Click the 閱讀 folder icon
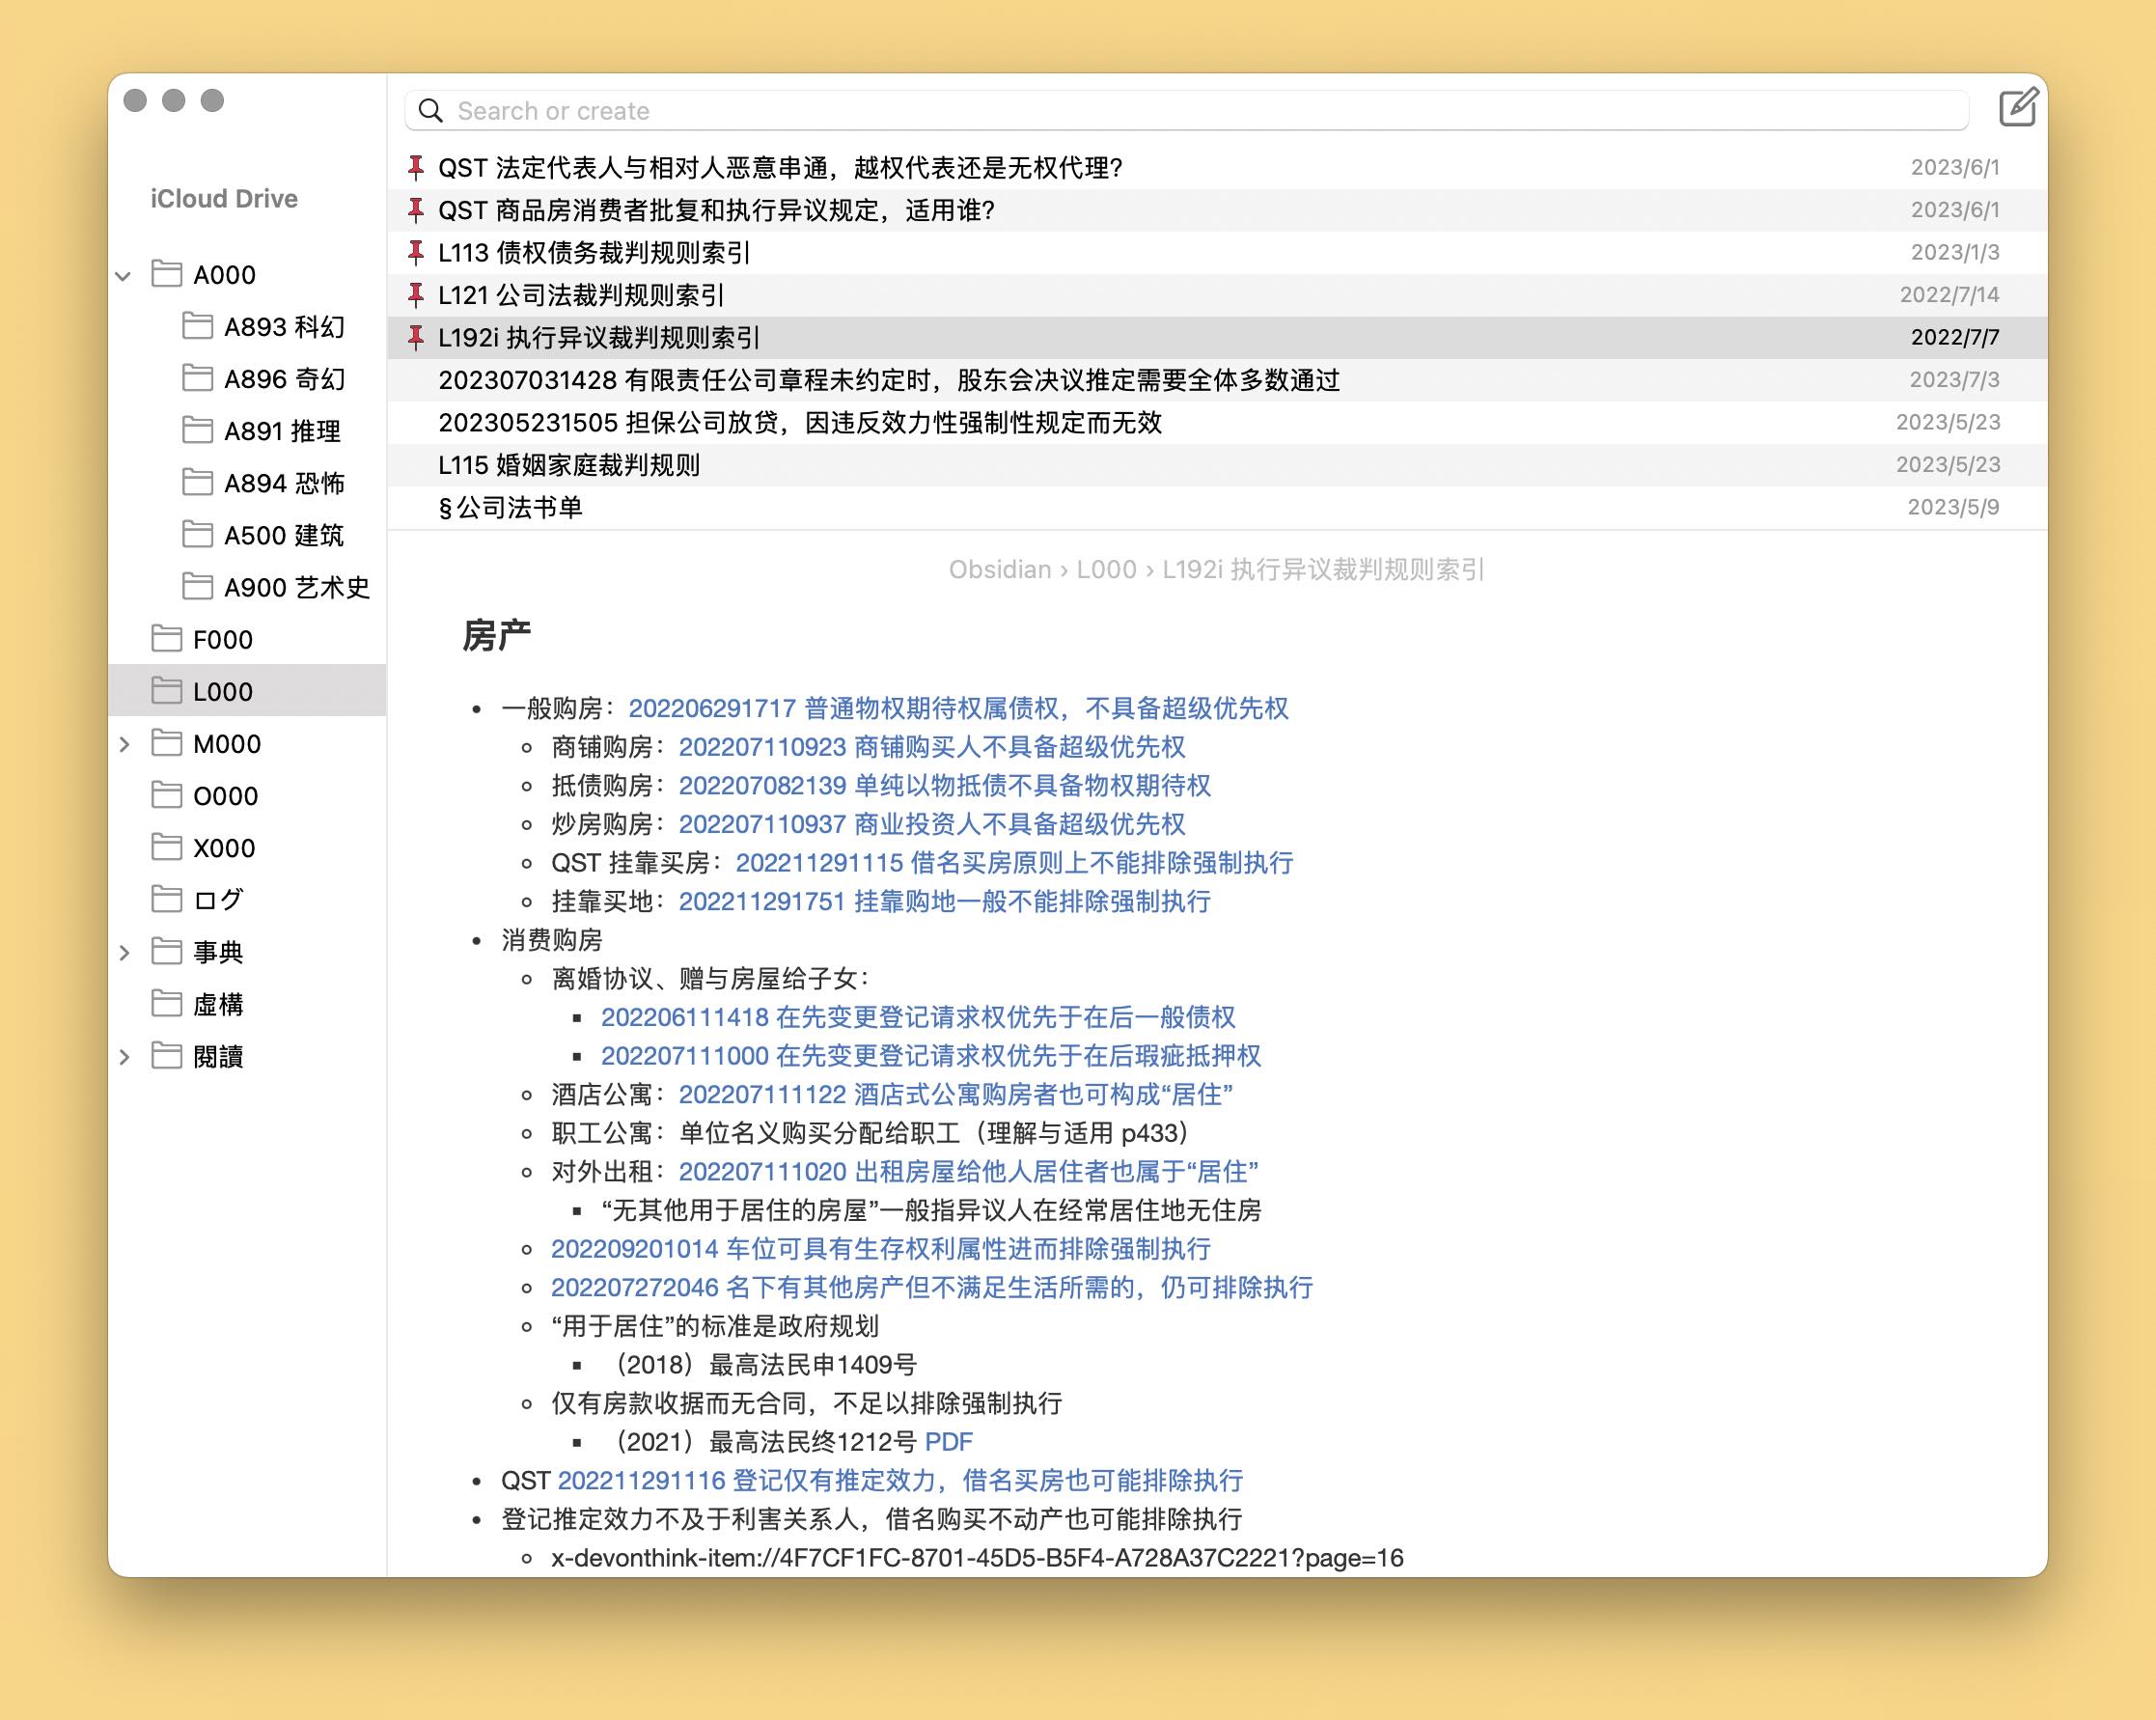The image size is (2156, 1720). (166, 1056)
